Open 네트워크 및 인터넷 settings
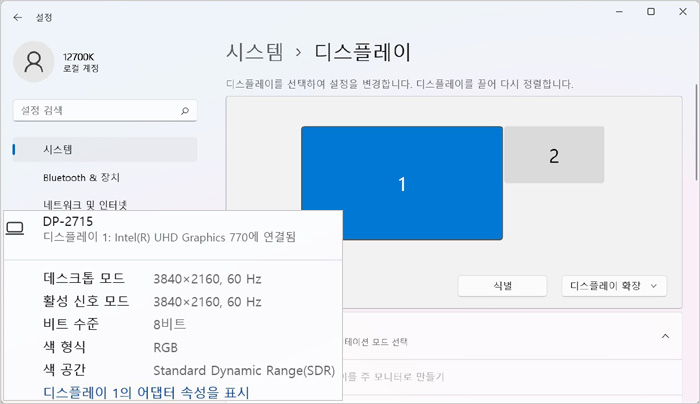This screenshot has height=404, width=700. point(85,205)
